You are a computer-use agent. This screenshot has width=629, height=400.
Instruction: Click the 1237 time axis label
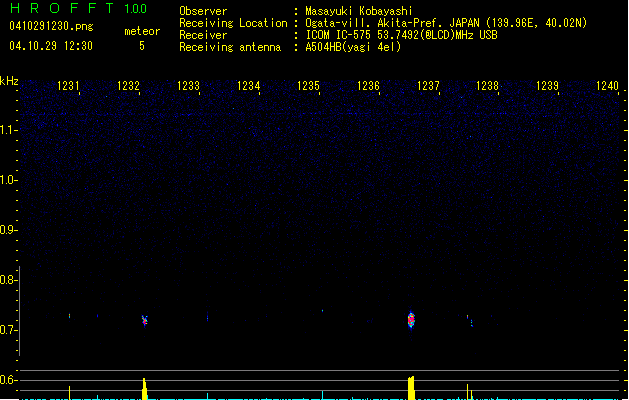pos(428,86)
